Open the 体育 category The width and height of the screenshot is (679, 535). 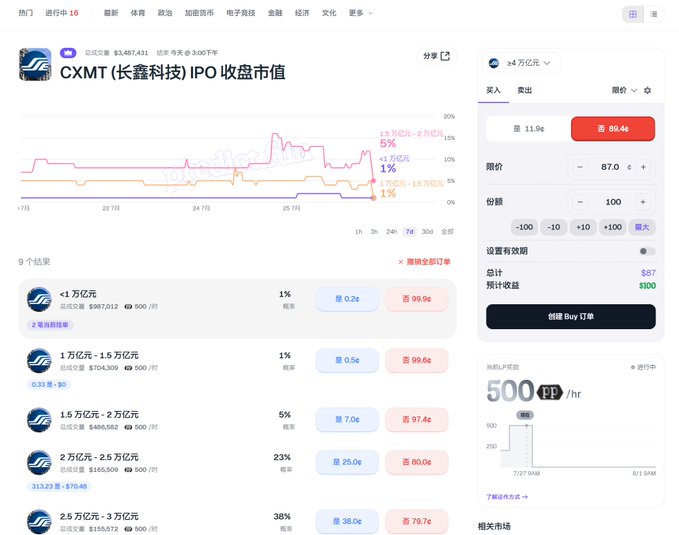pyautogui.click(x=138, y=13)
